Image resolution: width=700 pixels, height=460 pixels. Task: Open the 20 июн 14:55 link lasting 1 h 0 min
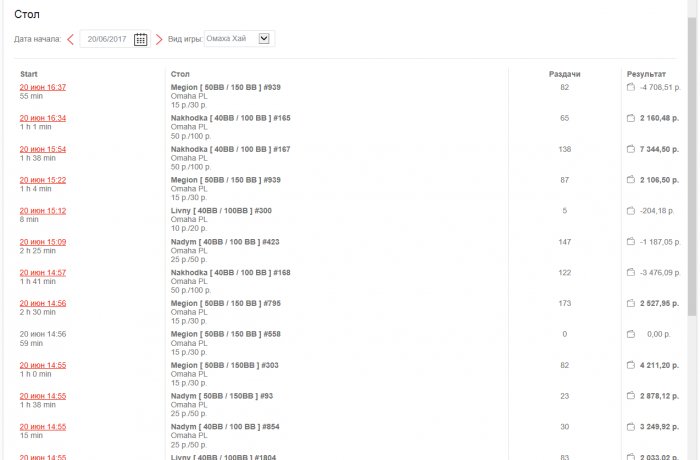(x=43, y=365)
